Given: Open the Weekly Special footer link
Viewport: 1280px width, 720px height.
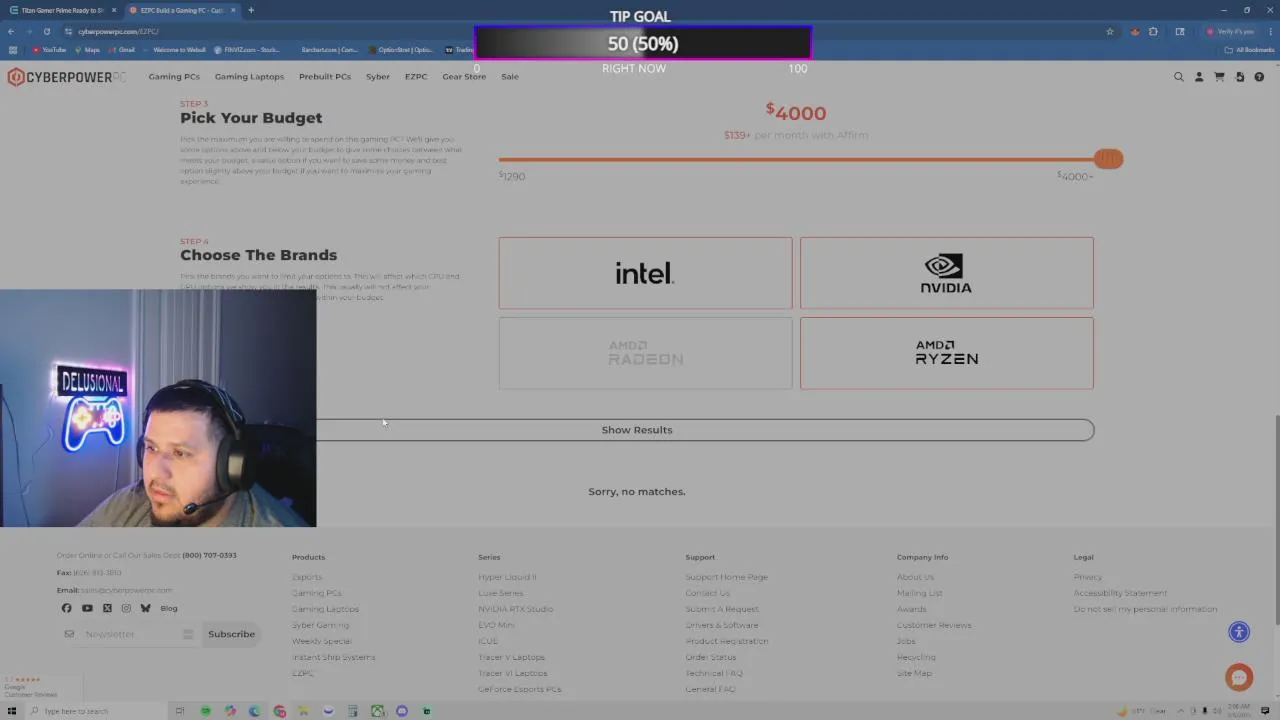Looking at the screenshot, I should [x=322, y=641].
